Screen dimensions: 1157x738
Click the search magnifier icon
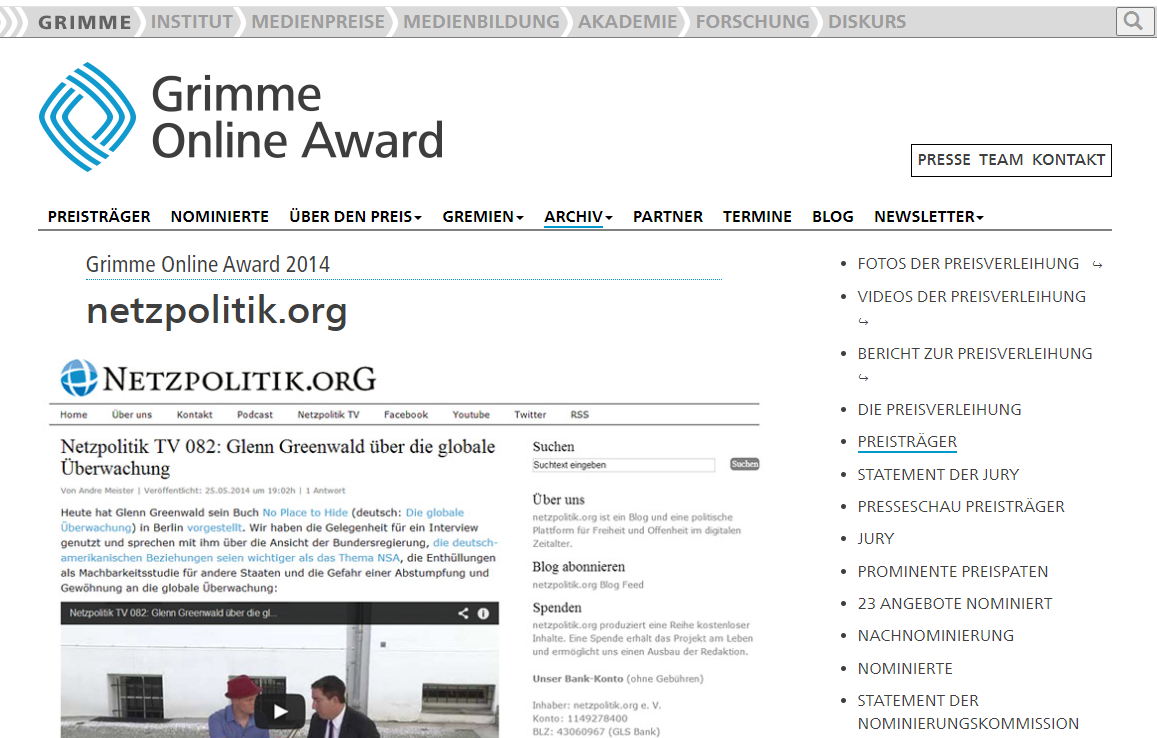(1134, 21)
